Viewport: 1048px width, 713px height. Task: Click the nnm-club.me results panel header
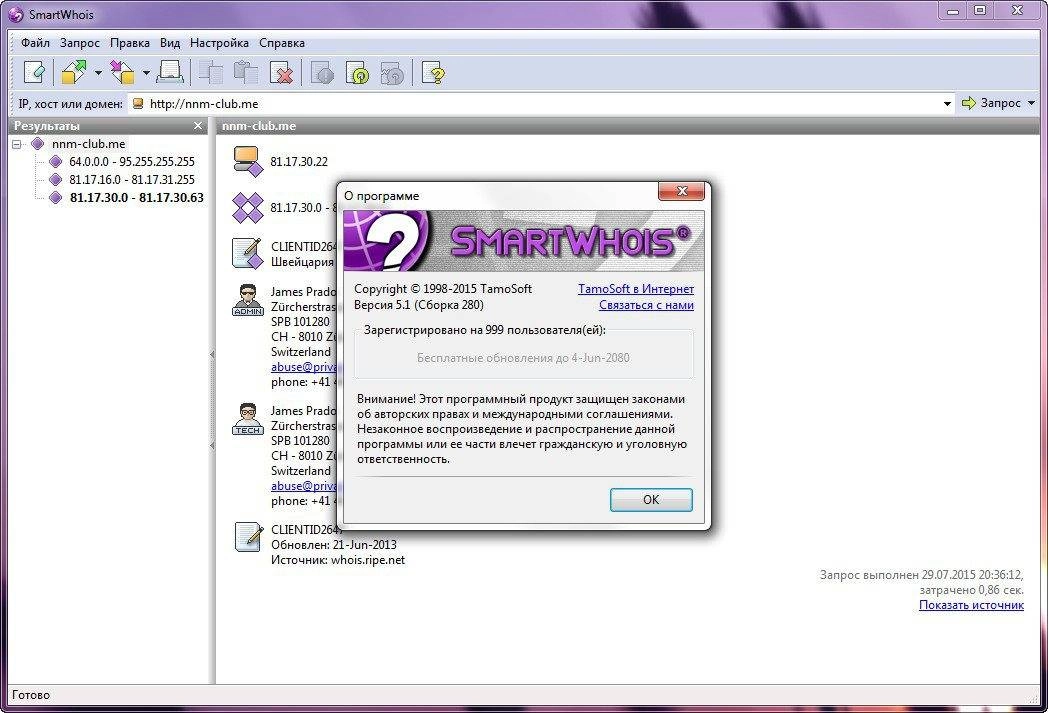[x=627, y=126]
